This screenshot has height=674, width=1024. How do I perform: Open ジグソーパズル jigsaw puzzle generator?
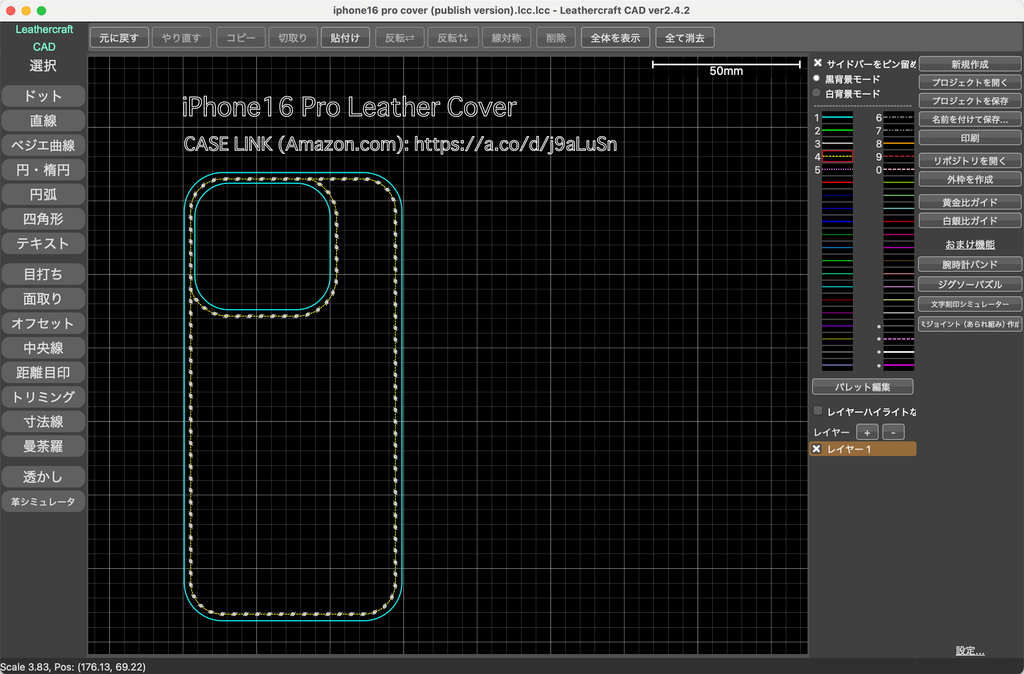click(x=970, y=284)
